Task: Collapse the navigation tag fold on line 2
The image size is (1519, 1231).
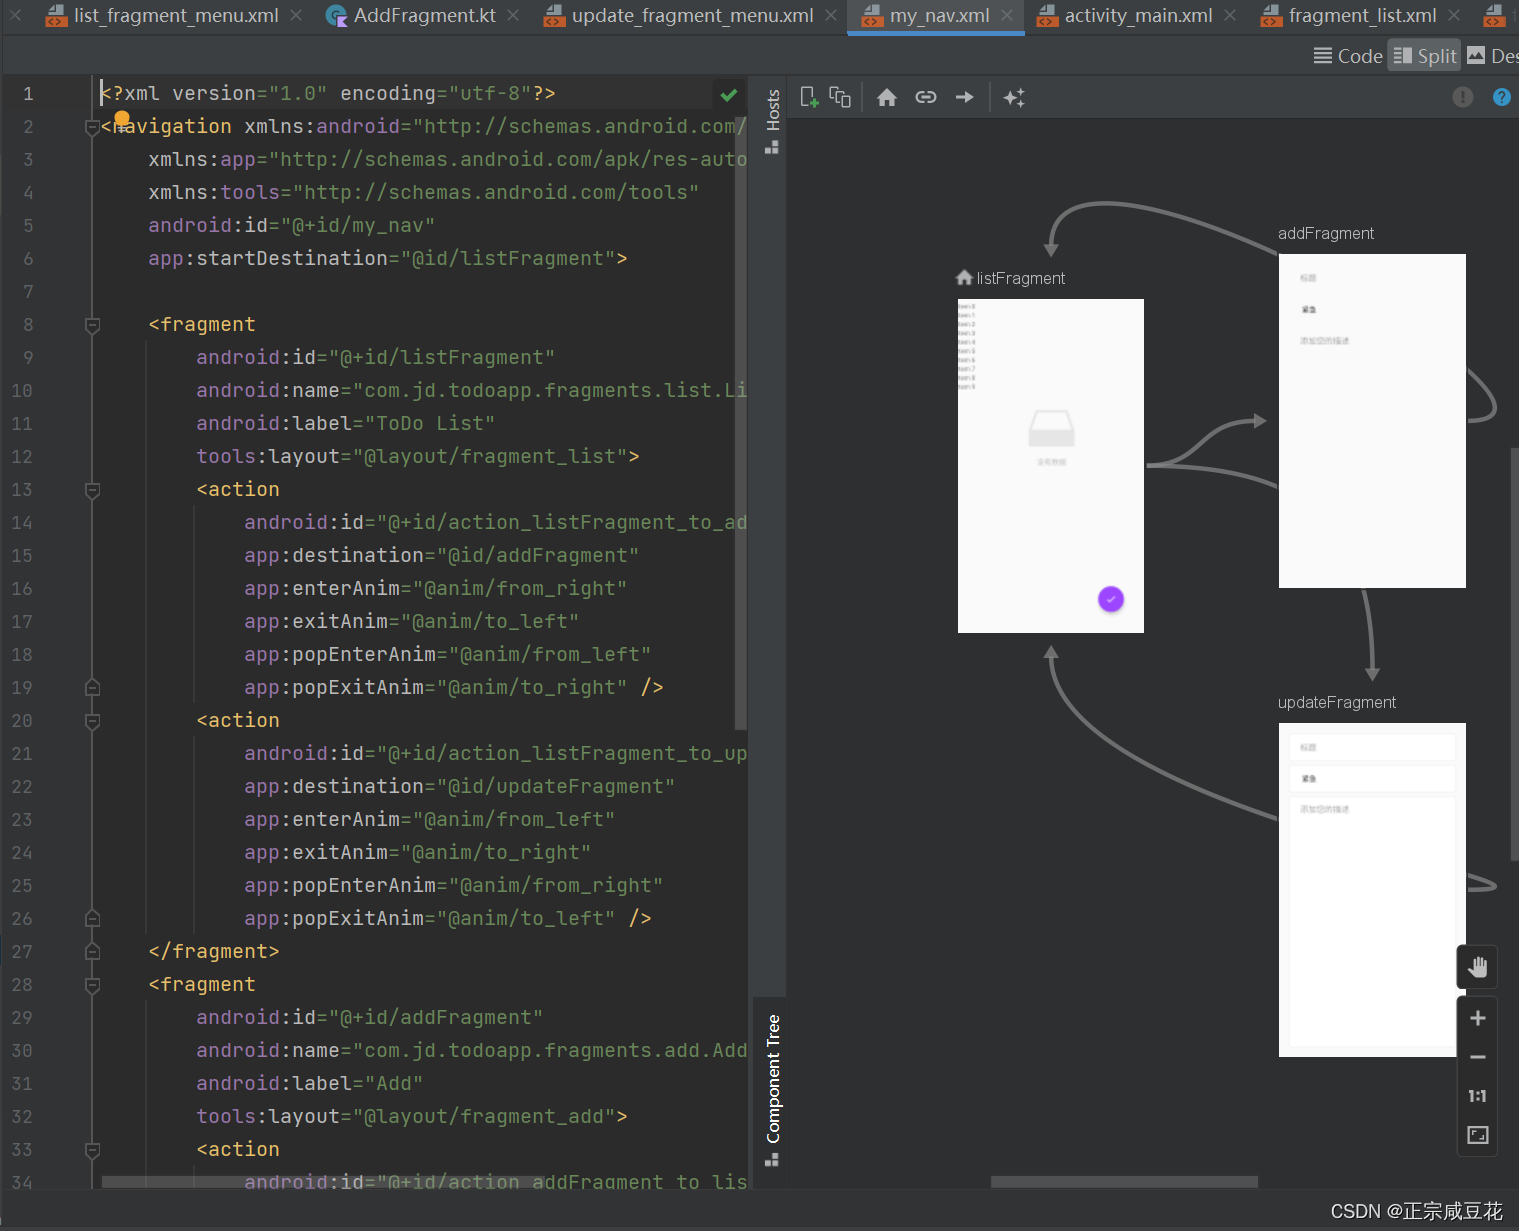Action: coord(92,127)
